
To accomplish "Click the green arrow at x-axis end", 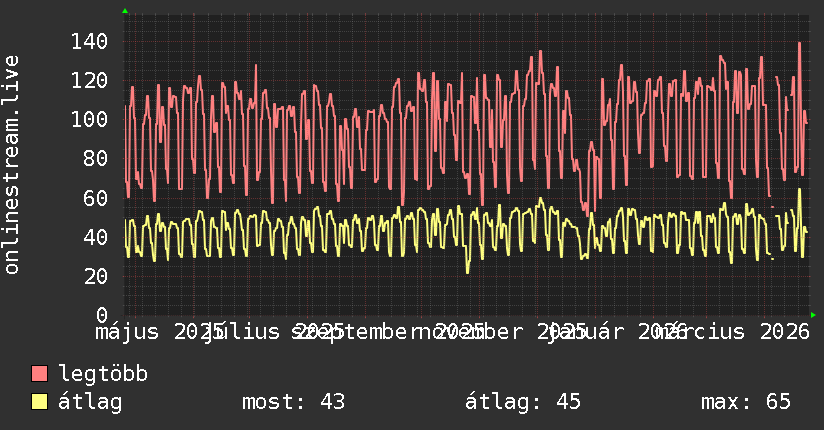I will (x=813, y=315).
